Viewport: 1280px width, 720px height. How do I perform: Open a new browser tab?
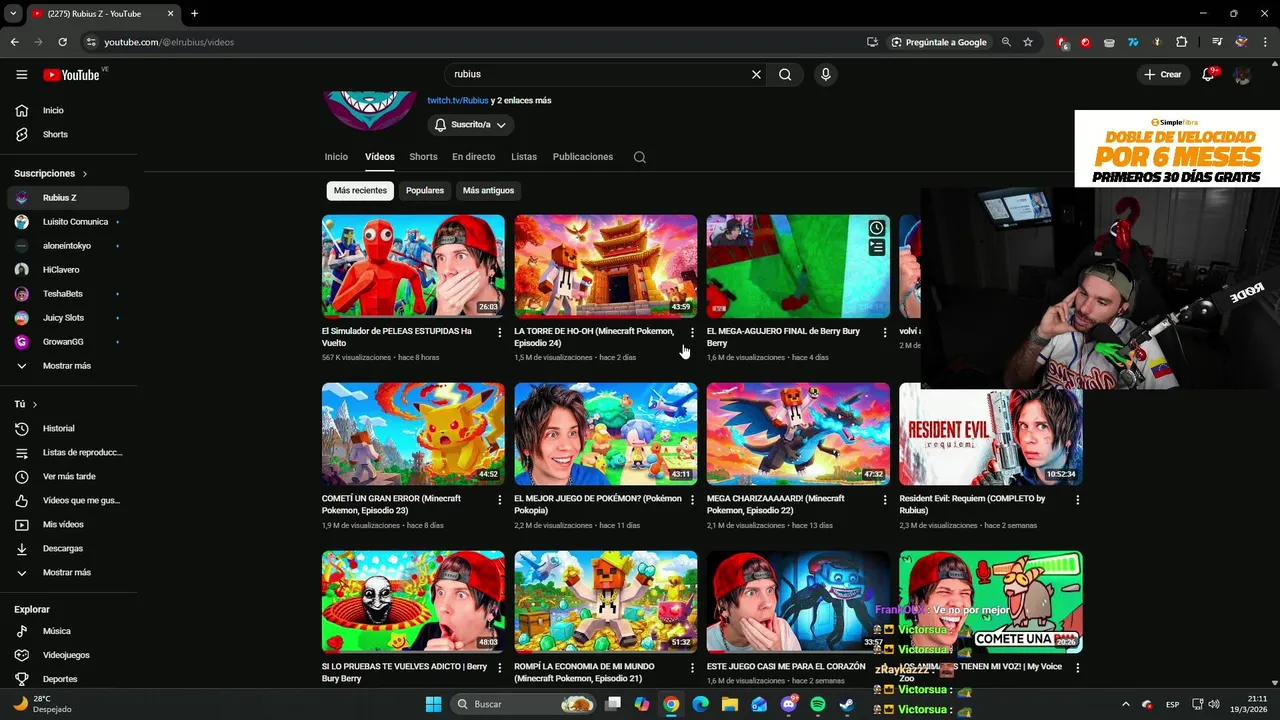click(x=194, y=13)
